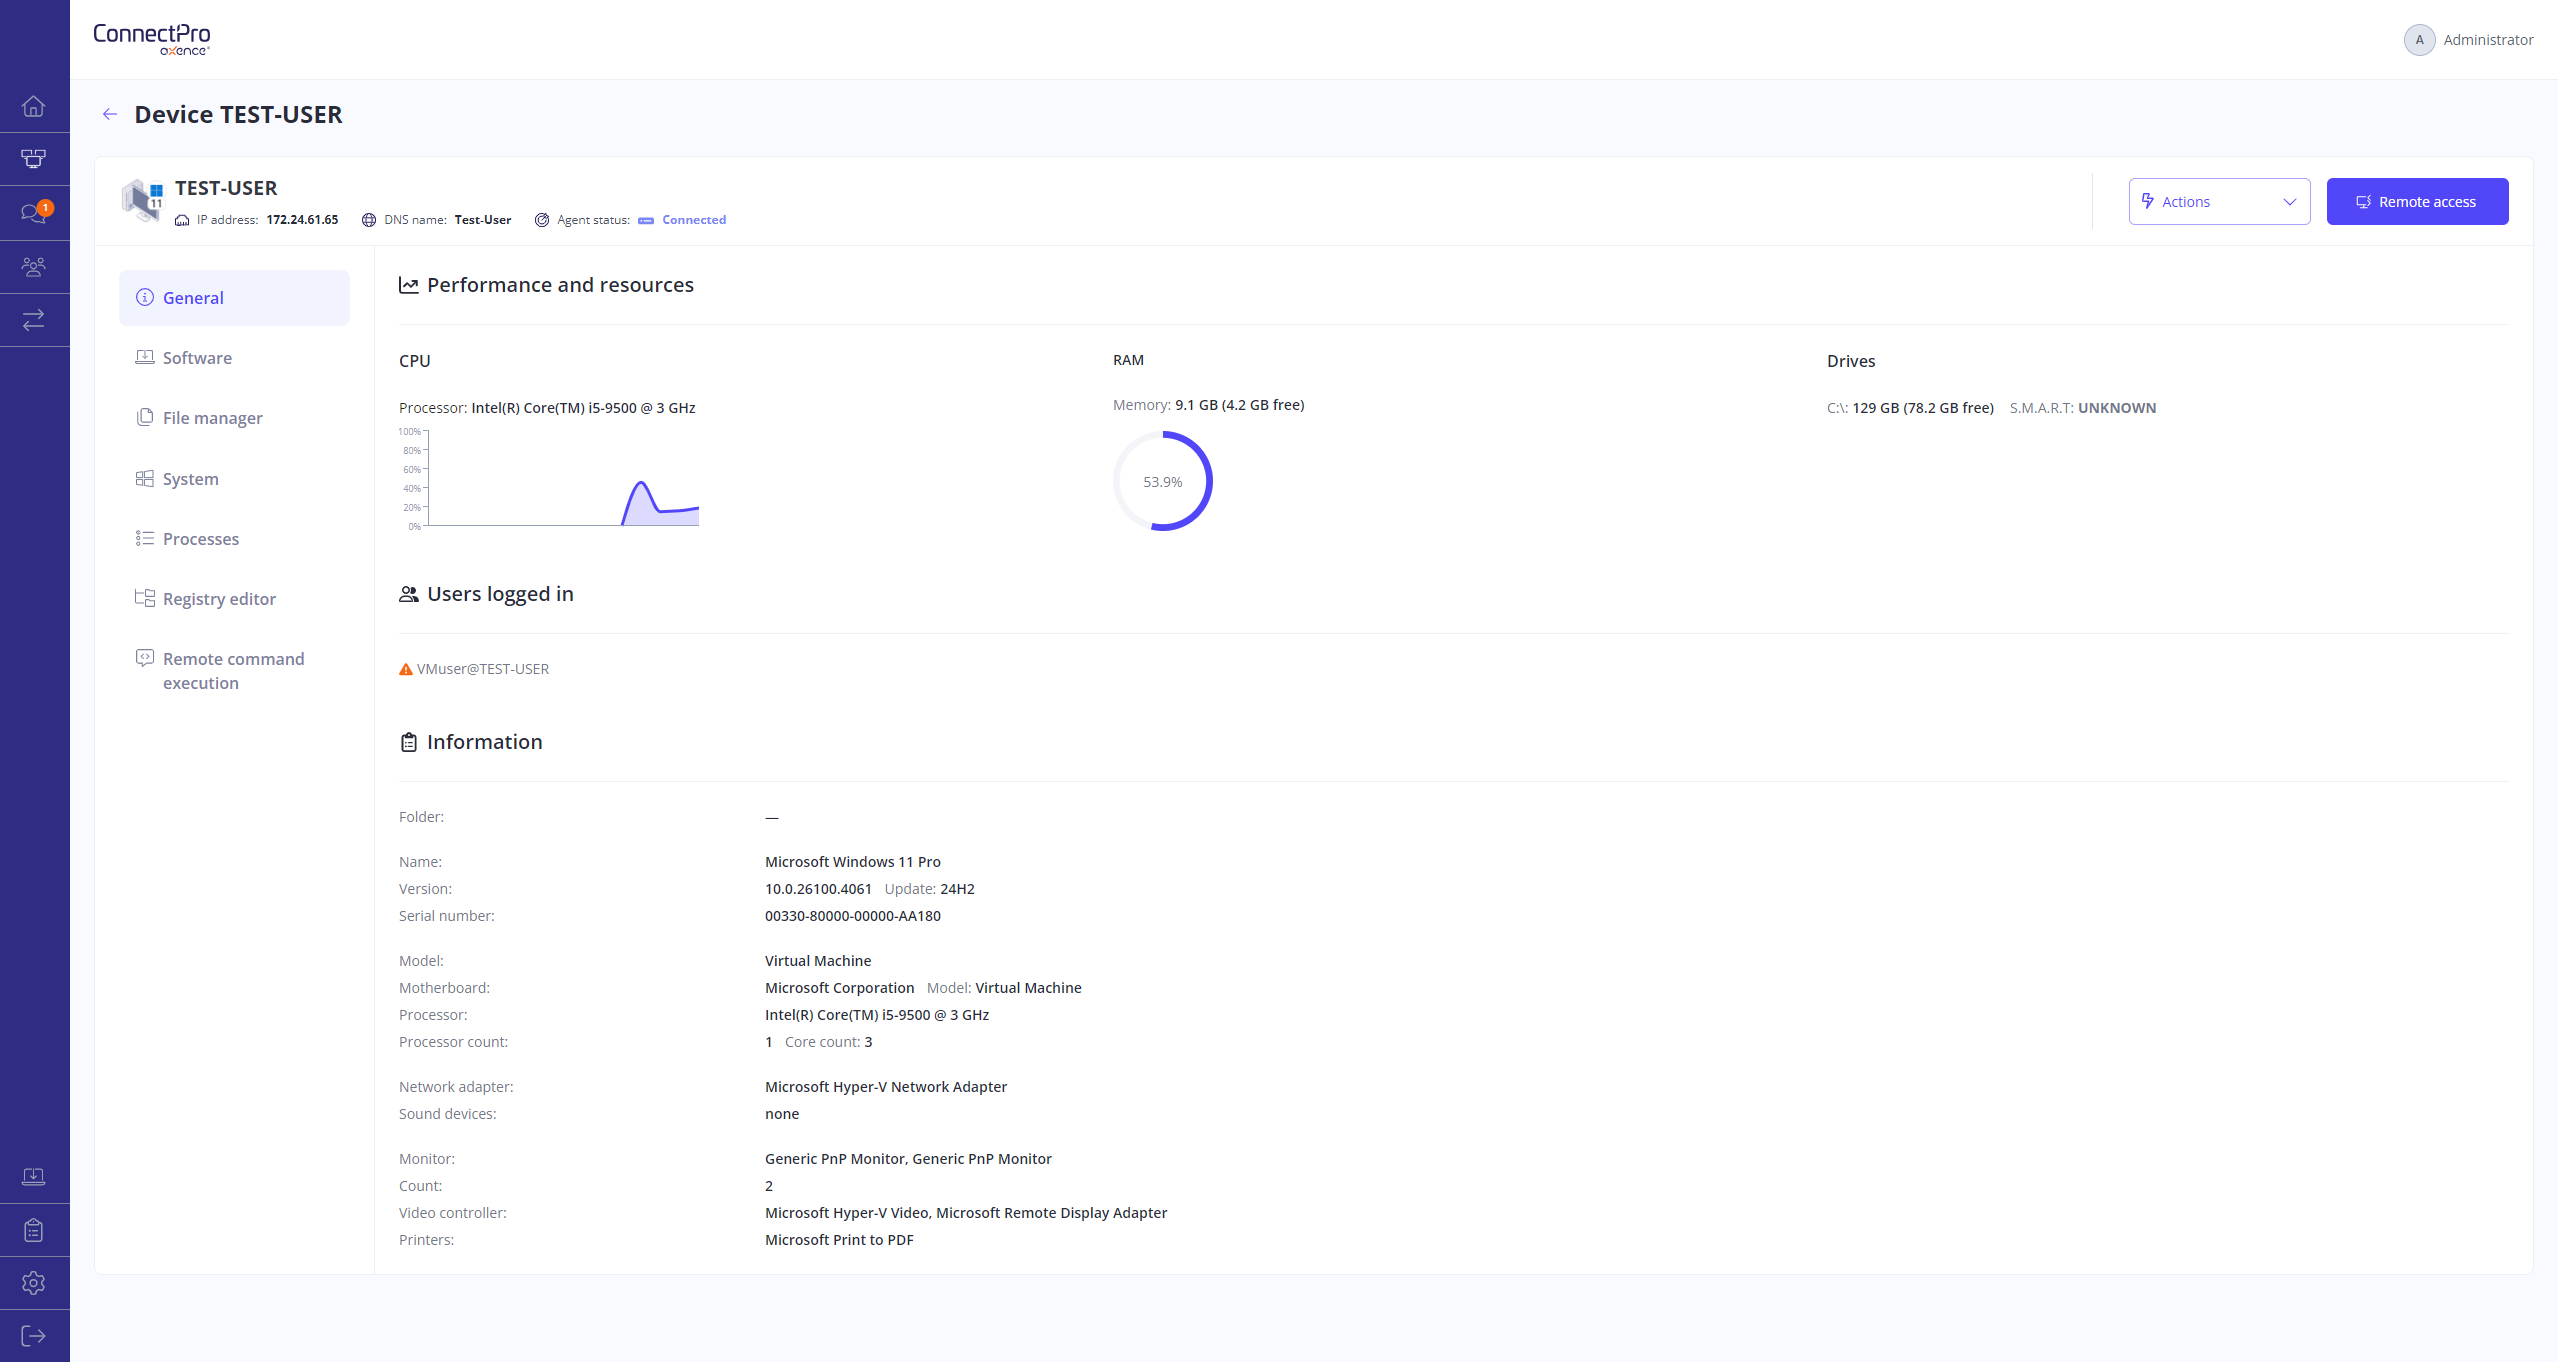This screenshot has width=2558, height=1362.
Task: Click the Remote access button
Action: tap(2417, 201)
